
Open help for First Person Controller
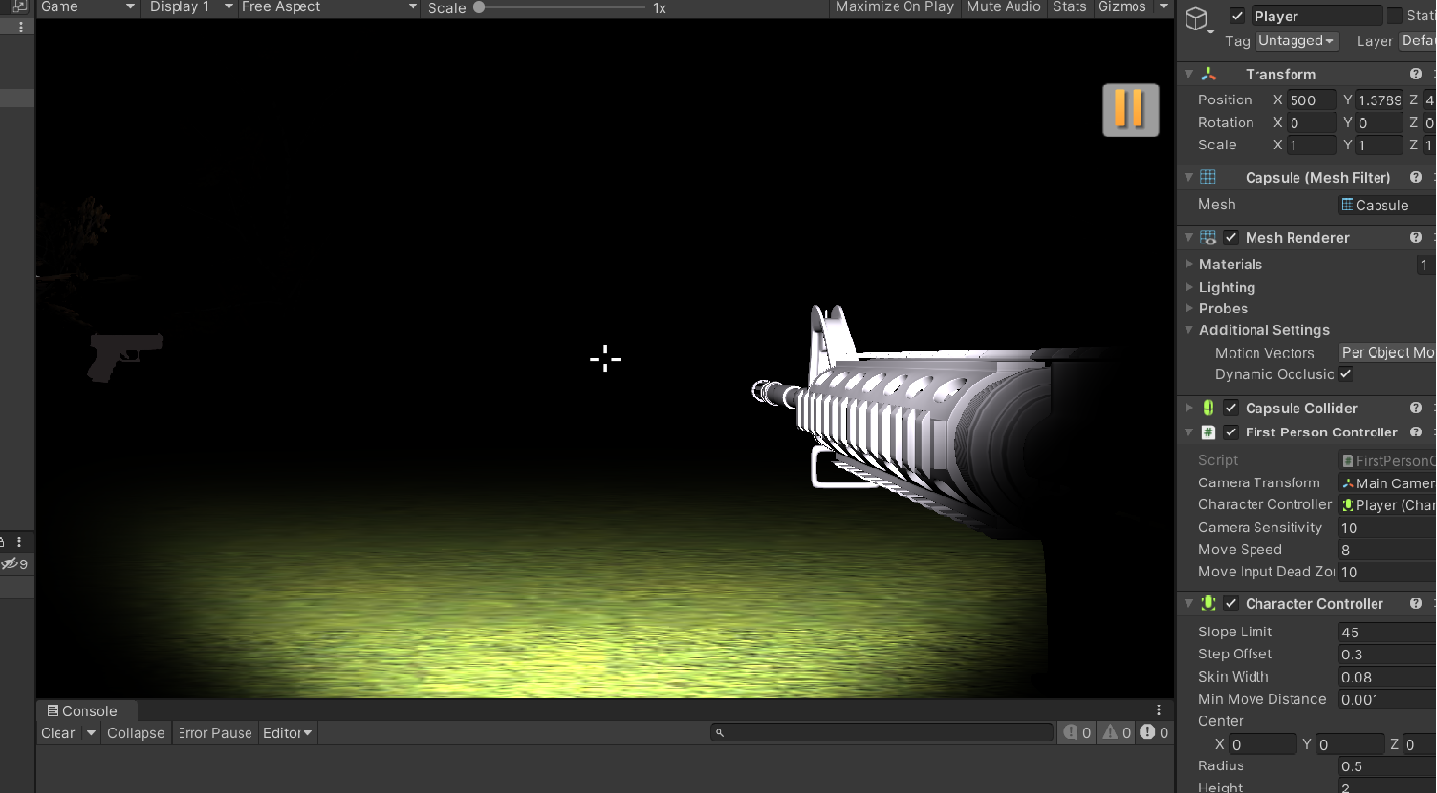pyautogui.click(x=1416, y=432)
